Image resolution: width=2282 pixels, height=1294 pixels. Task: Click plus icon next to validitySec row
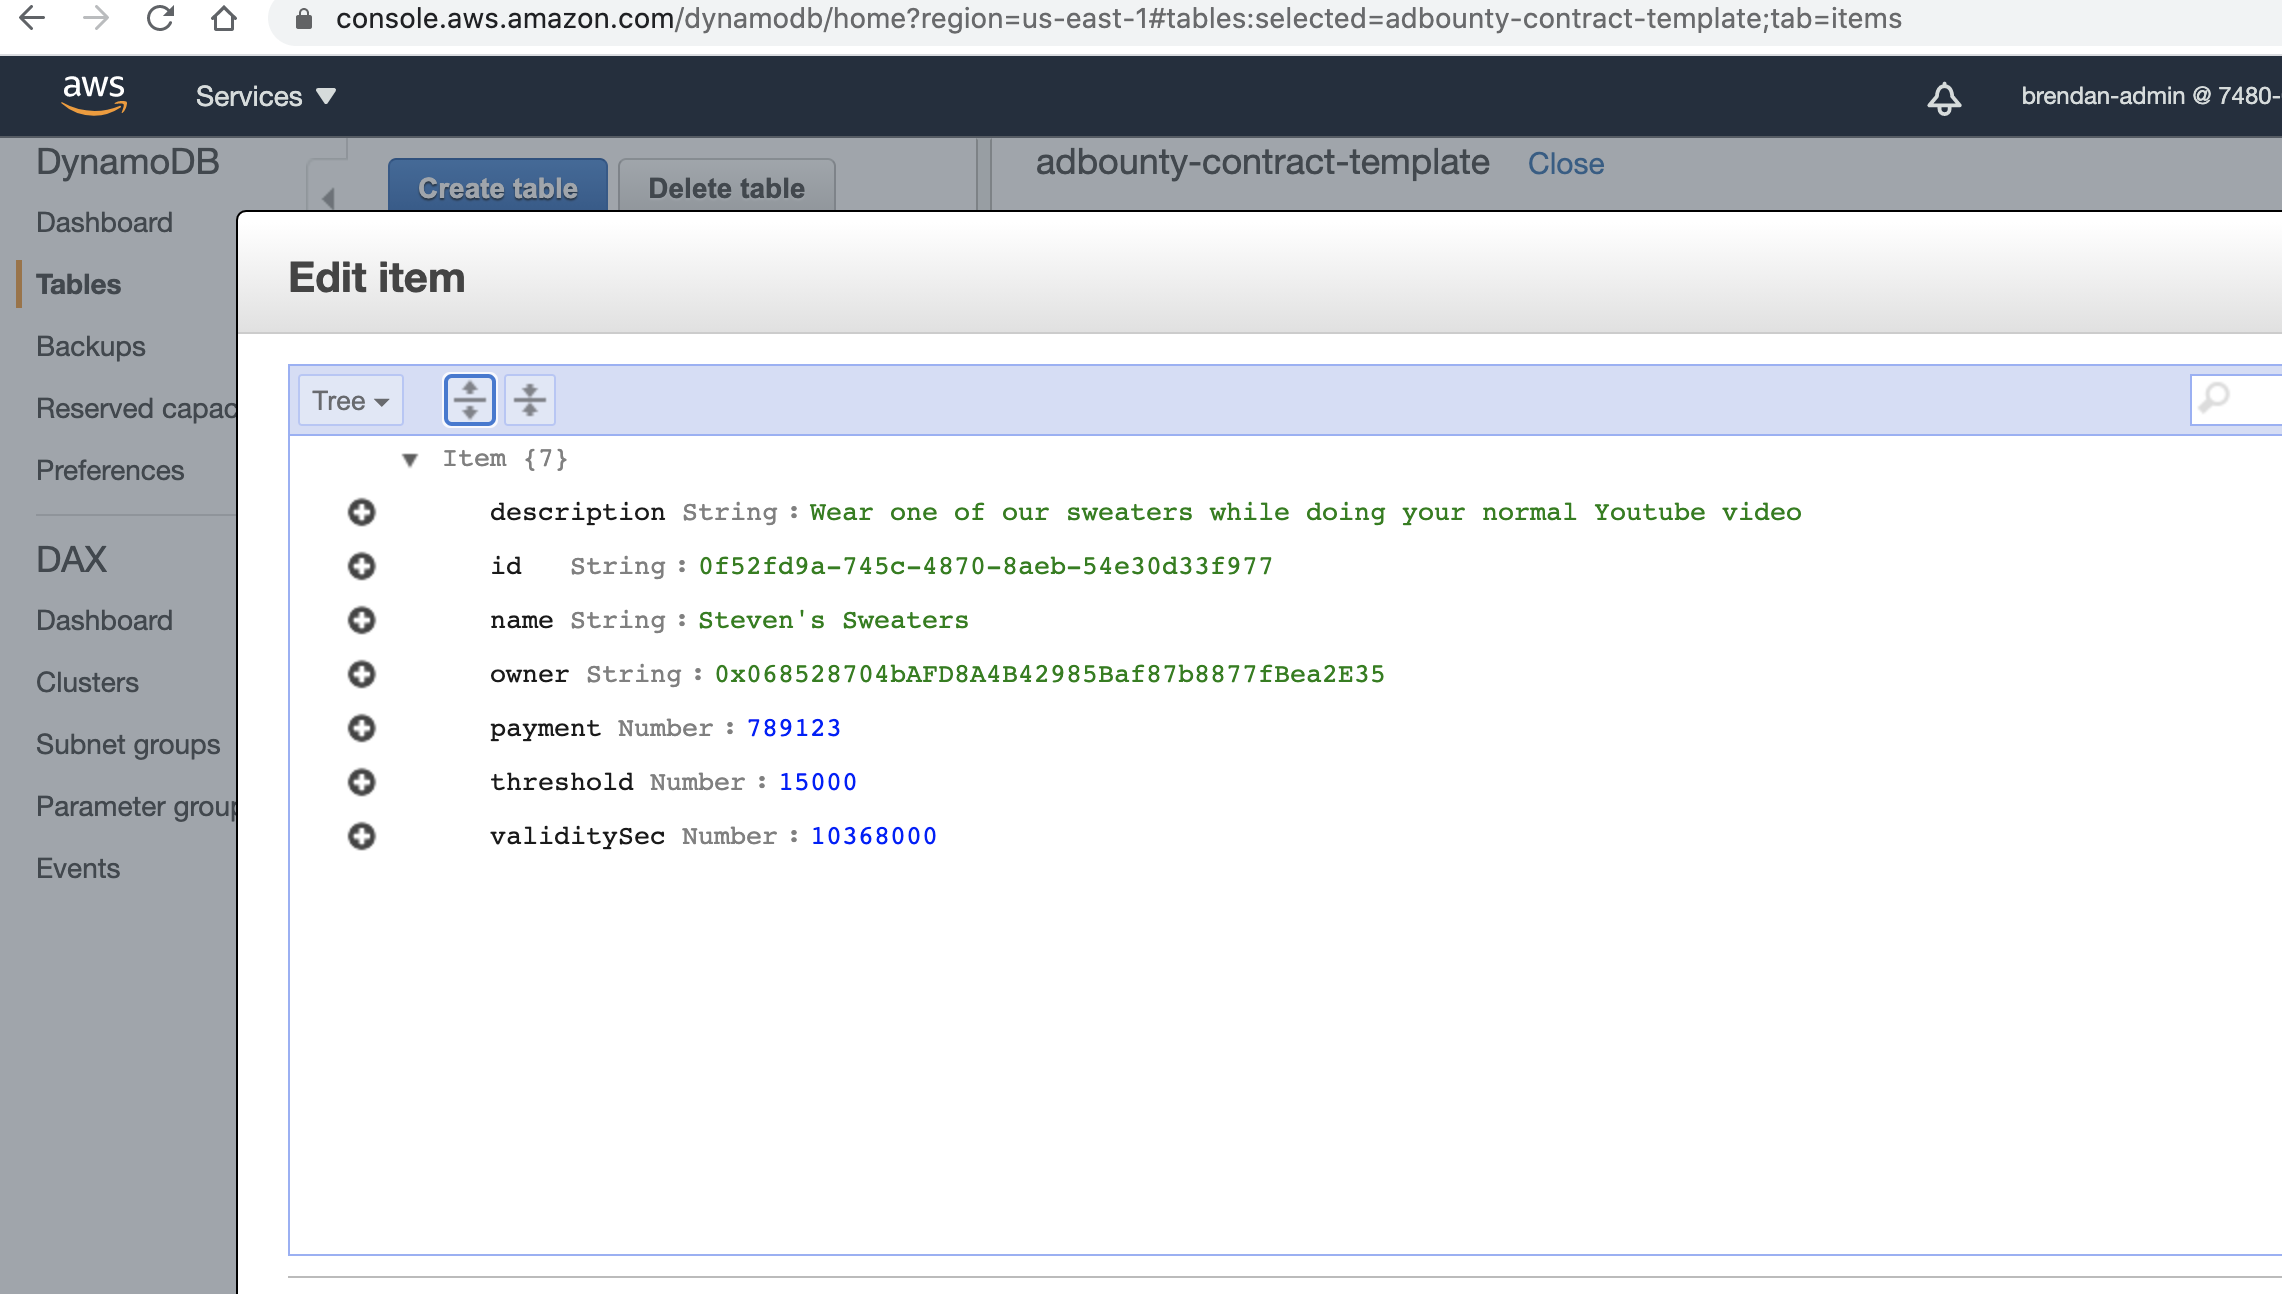pyautogui.click(x=361, y=836)
